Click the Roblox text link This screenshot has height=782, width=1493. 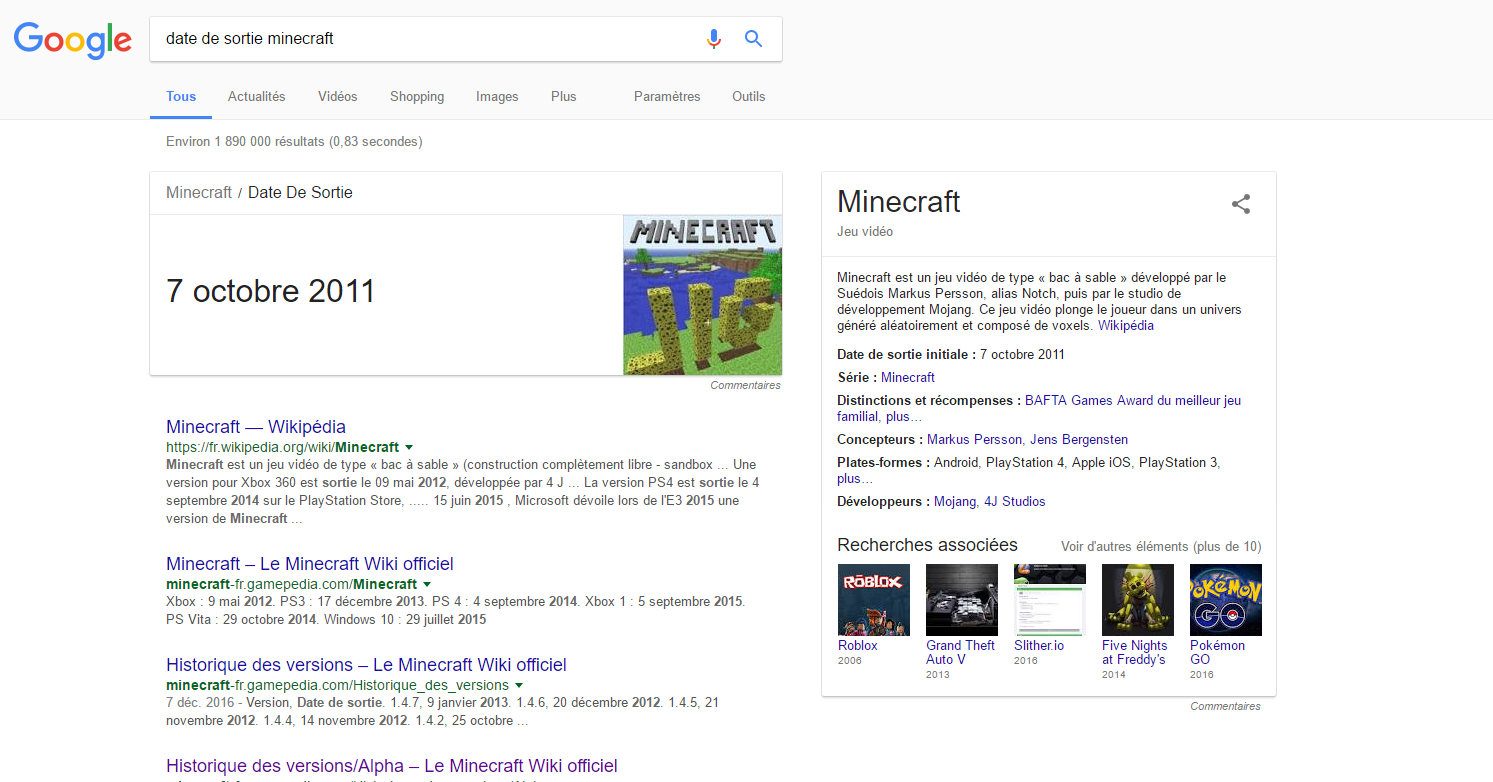[x=858, y=645]
